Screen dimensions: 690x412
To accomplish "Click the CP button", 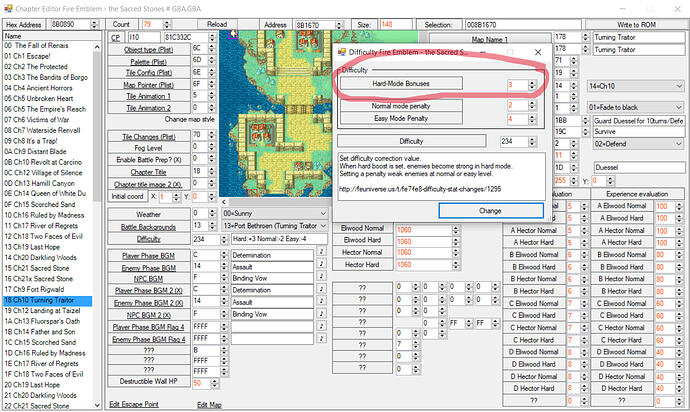I will pyautogui.click(x=116, y=38).
